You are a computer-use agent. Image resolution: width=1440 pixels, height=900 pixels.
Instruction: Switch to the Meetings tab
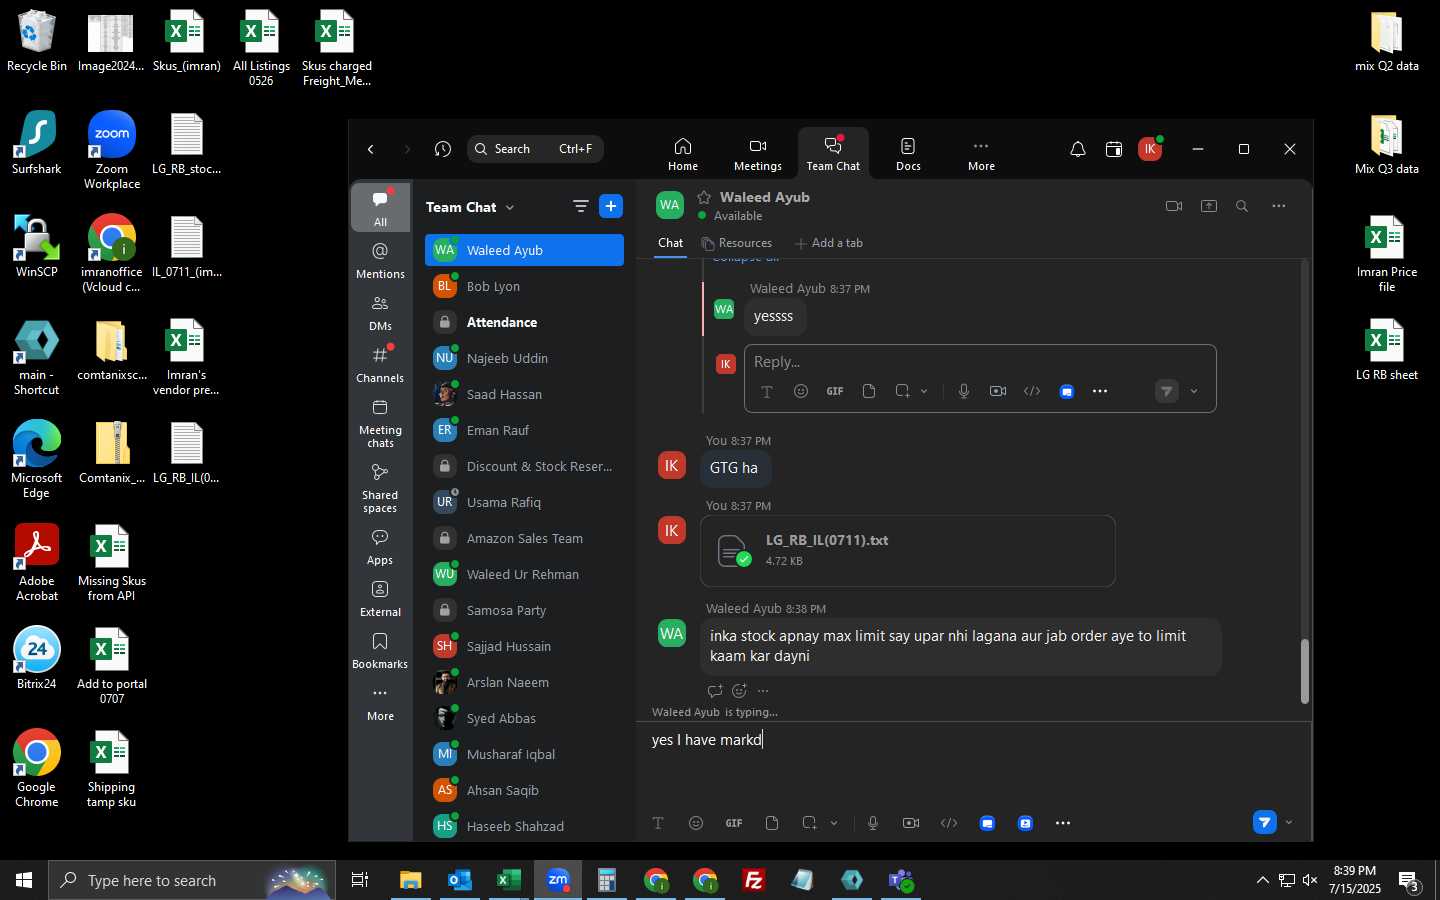(758, 154)
